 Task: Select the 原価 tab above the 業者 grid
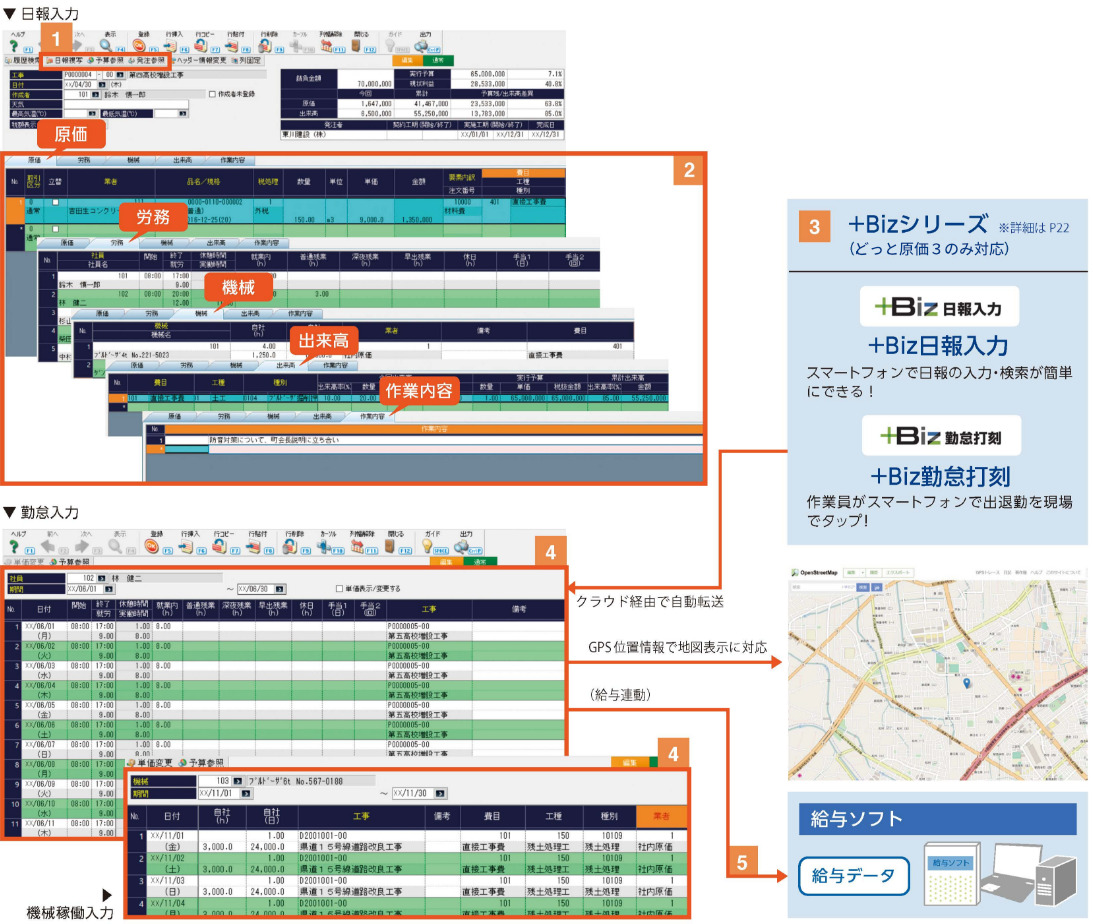tap(34, 160)
